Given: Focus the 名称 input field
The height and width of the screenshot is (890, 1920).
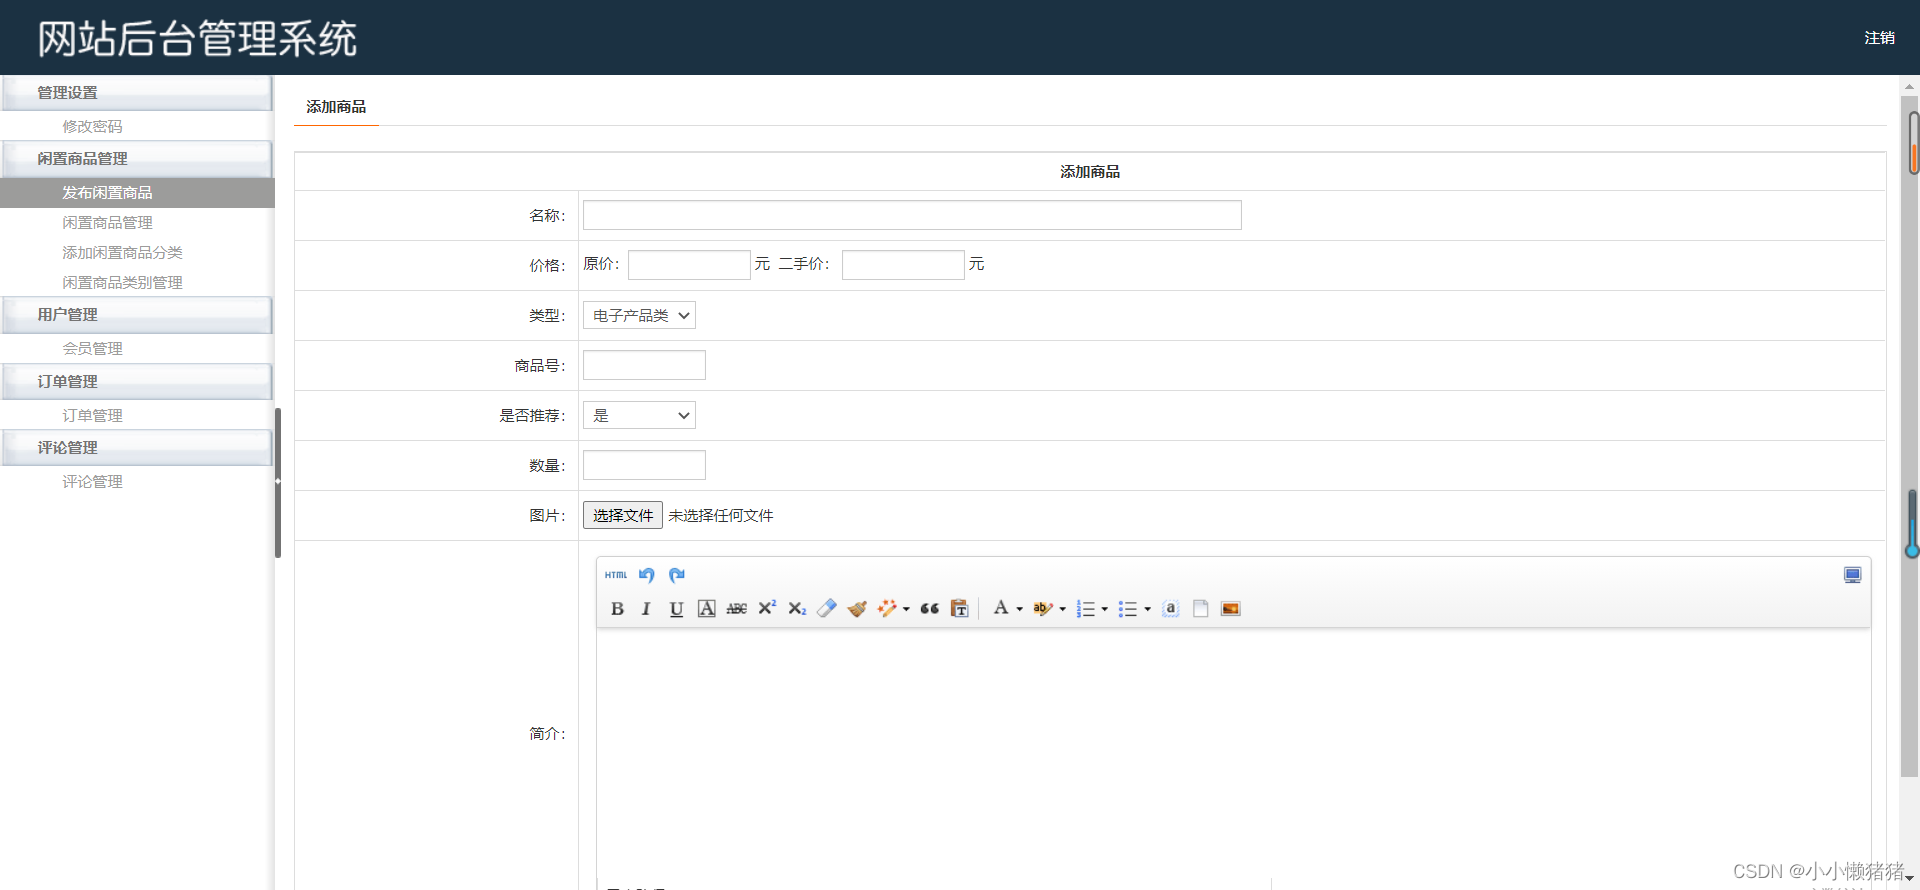Looking at the screenshot, I should coord(912,215).
